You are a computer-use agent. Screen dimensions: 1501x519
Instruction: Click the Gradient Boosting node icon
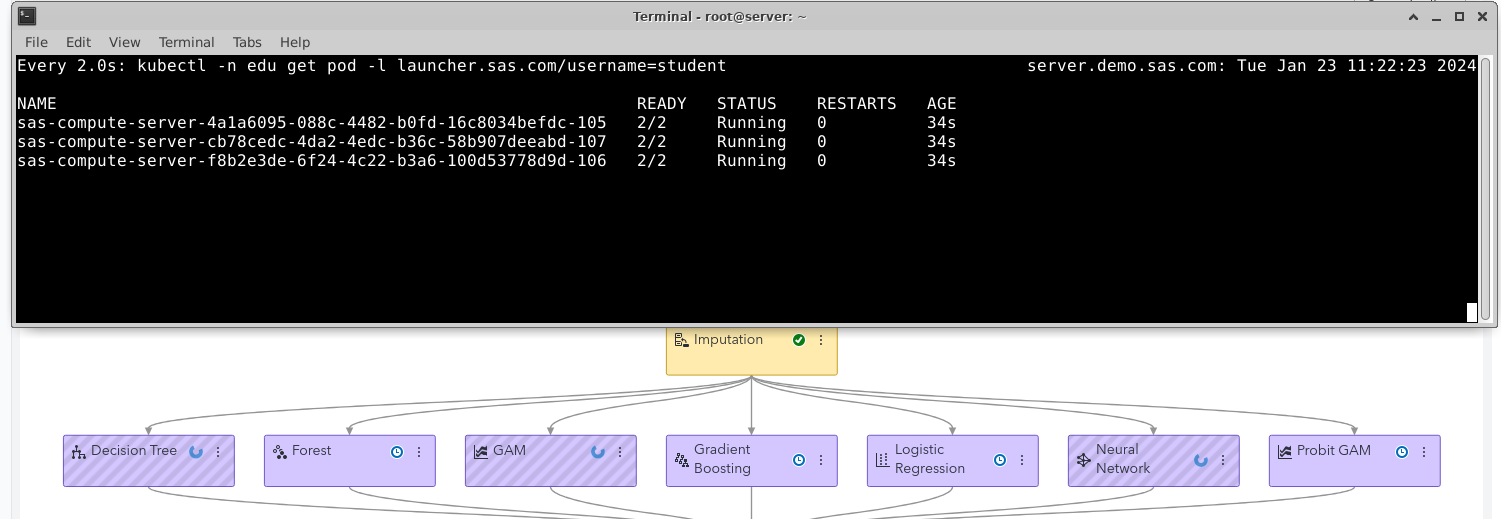coord(682,460)
